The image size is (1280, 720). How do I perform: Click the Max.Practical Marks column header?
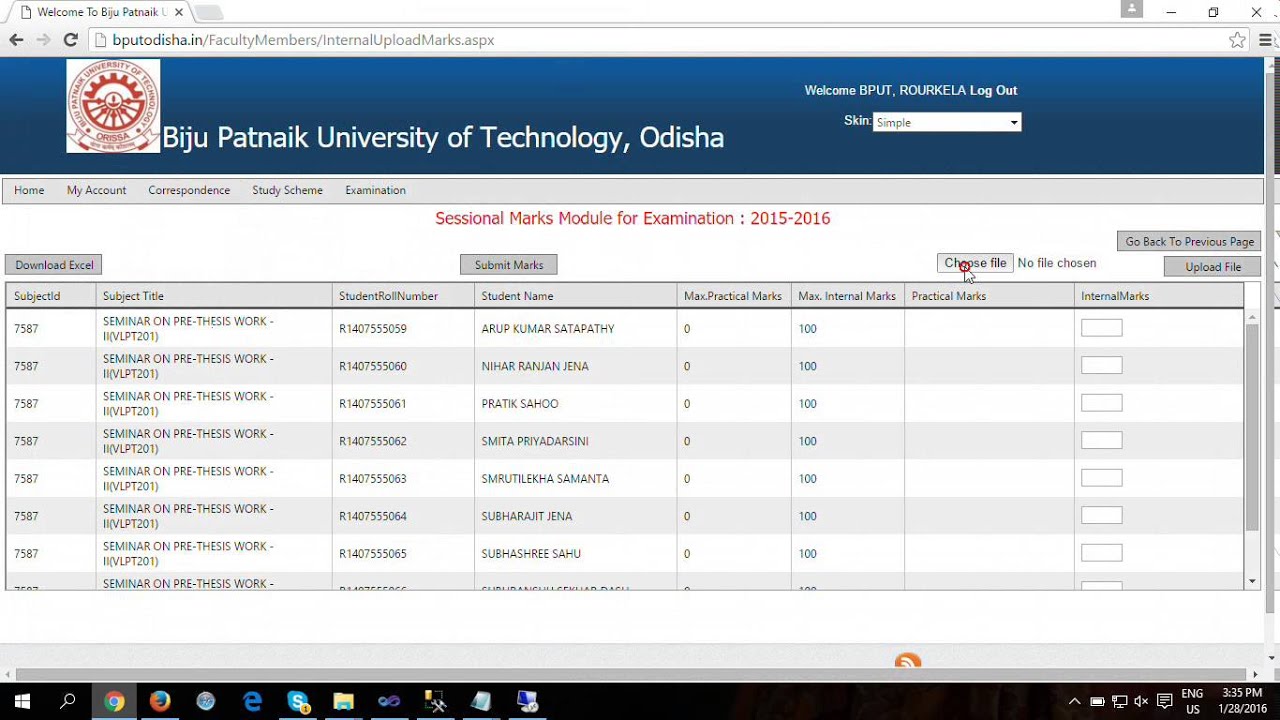(x=734, y=296)
